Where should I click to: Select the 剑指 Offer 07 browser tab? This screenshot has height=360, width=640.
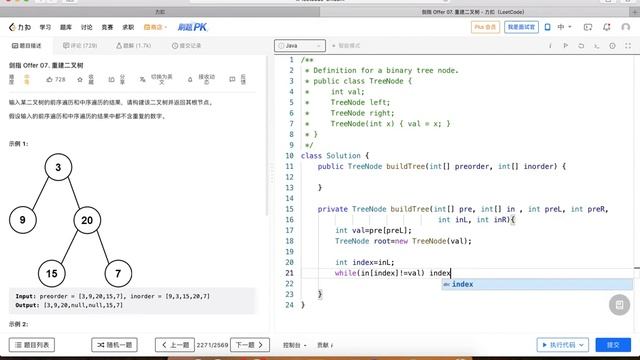pyautogui.click(x=473, y=12)
